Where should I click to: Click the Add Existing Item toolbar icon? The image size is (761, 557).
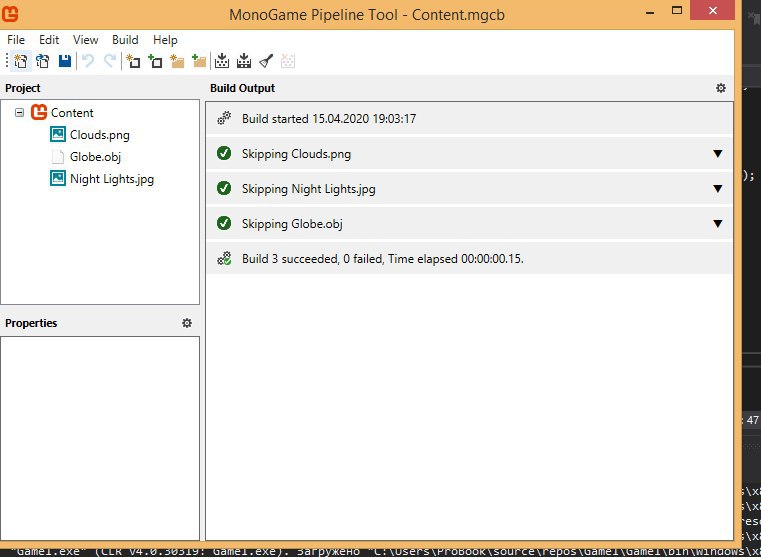[x=155, y=61]
